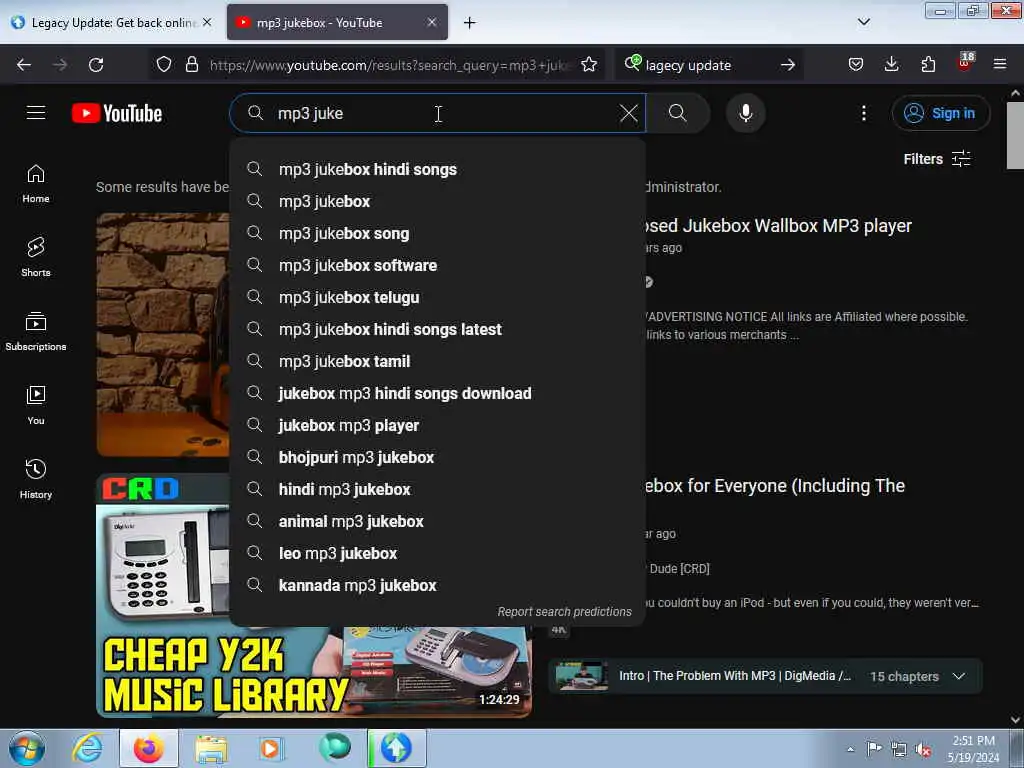The width and height of the screenshot is (1024, 768).
Task: Show hidden tray icons arrow
Action: (850, 750)
